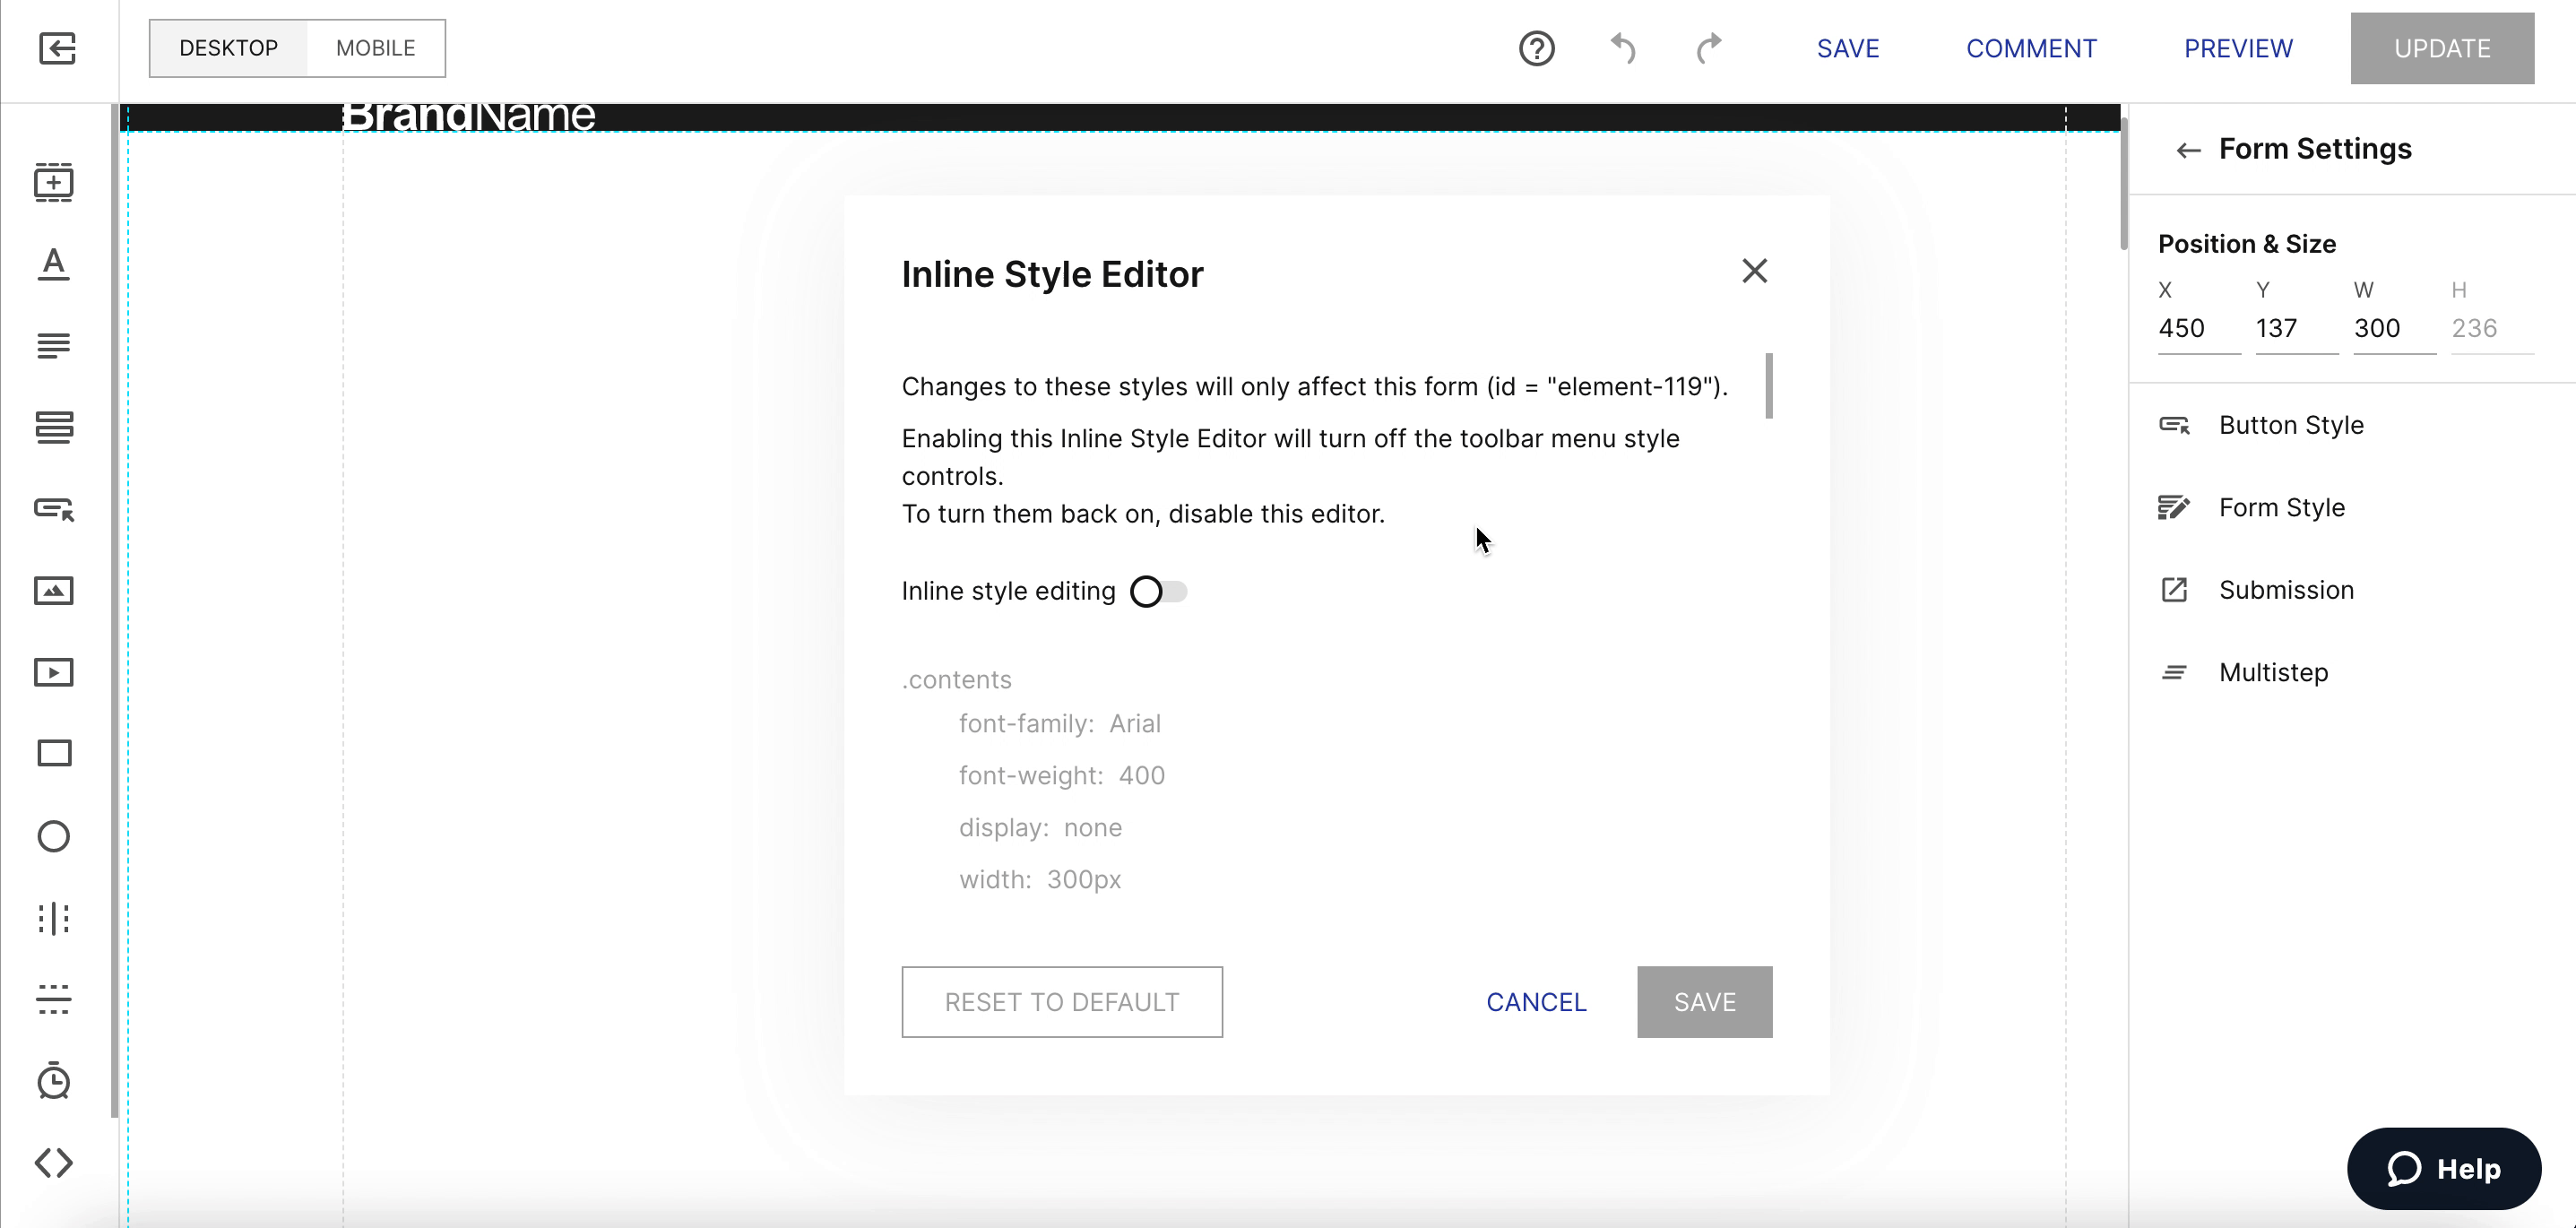Click the undo arrow in top bar

click(x=1623, y=48)
